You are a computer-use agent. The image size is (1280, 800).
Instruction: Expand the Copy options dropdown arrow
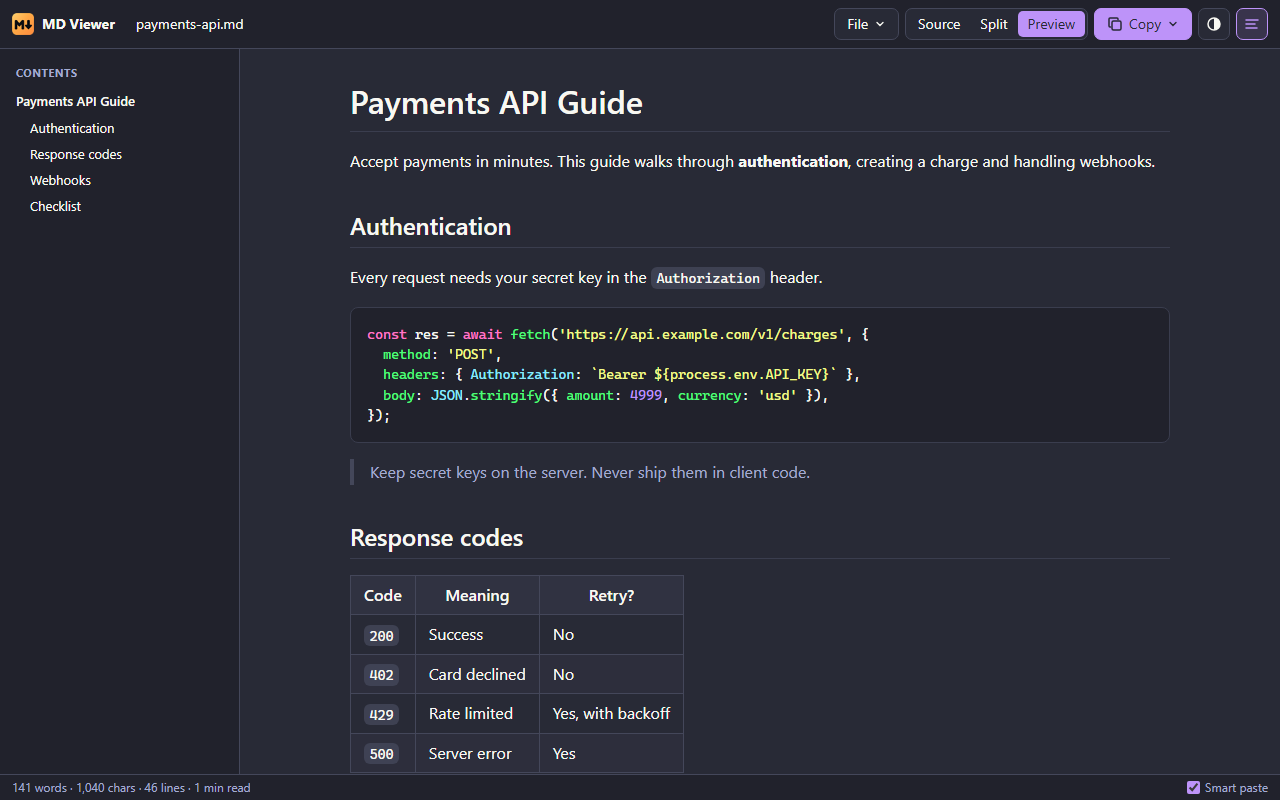pos(1174,24)
